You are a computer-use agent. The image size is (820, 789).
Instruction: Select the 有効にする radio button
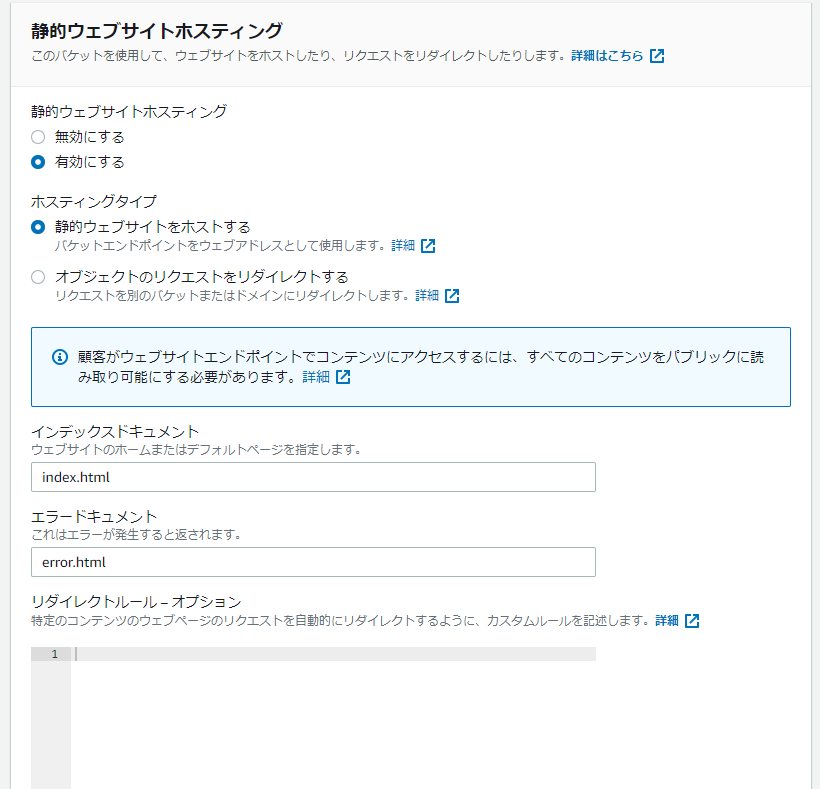(x=38, y=162)
